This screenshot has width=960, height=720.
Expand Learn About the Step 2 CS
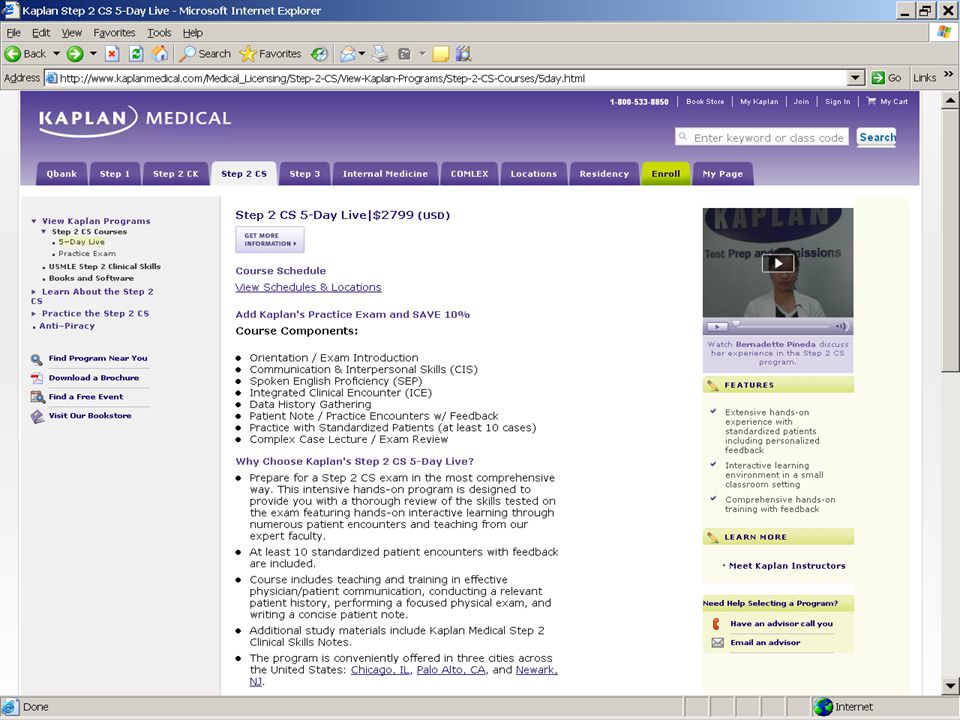point(34,292)
